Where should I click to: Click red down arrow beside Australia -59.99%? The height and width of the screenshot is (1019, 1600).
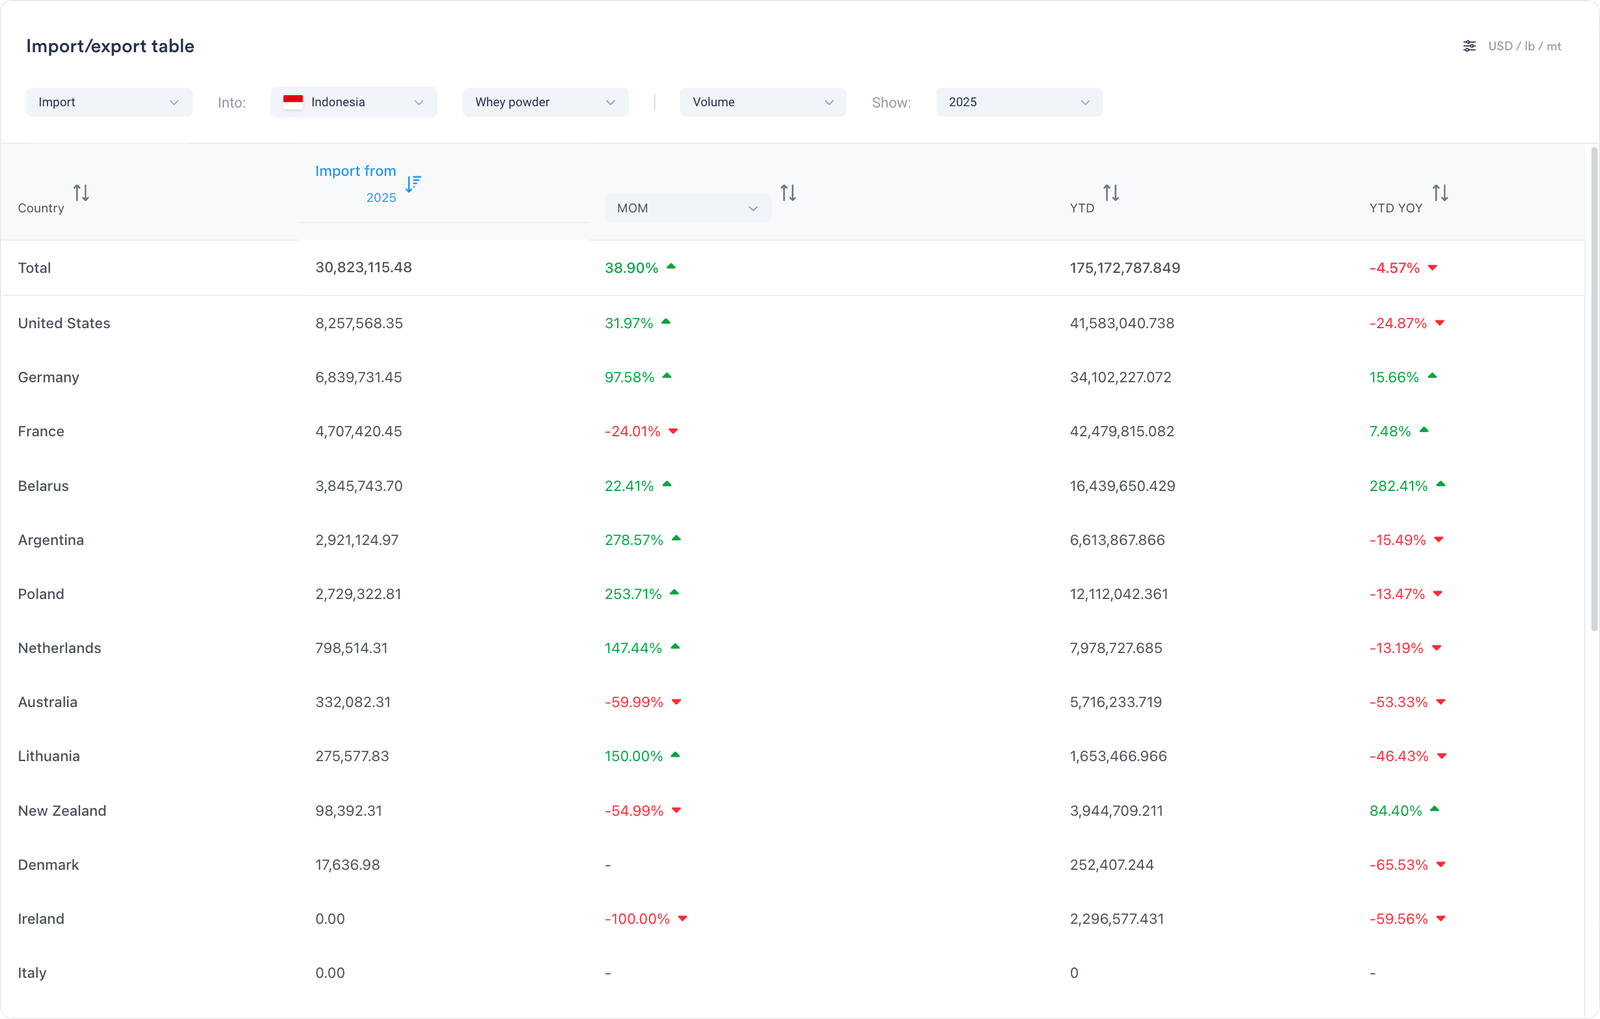tap(676, 702)
